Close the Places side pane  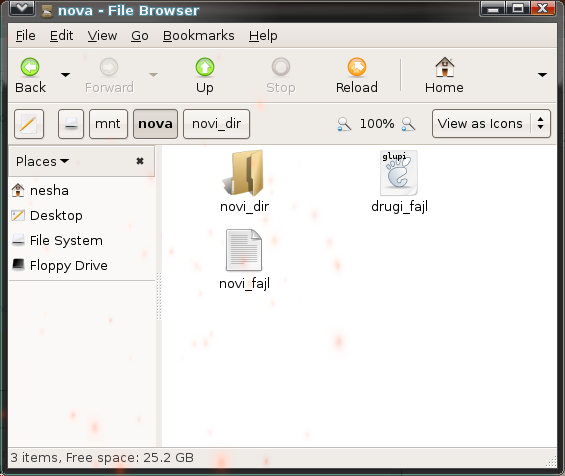pyautogui.click(x=140, y=161)
